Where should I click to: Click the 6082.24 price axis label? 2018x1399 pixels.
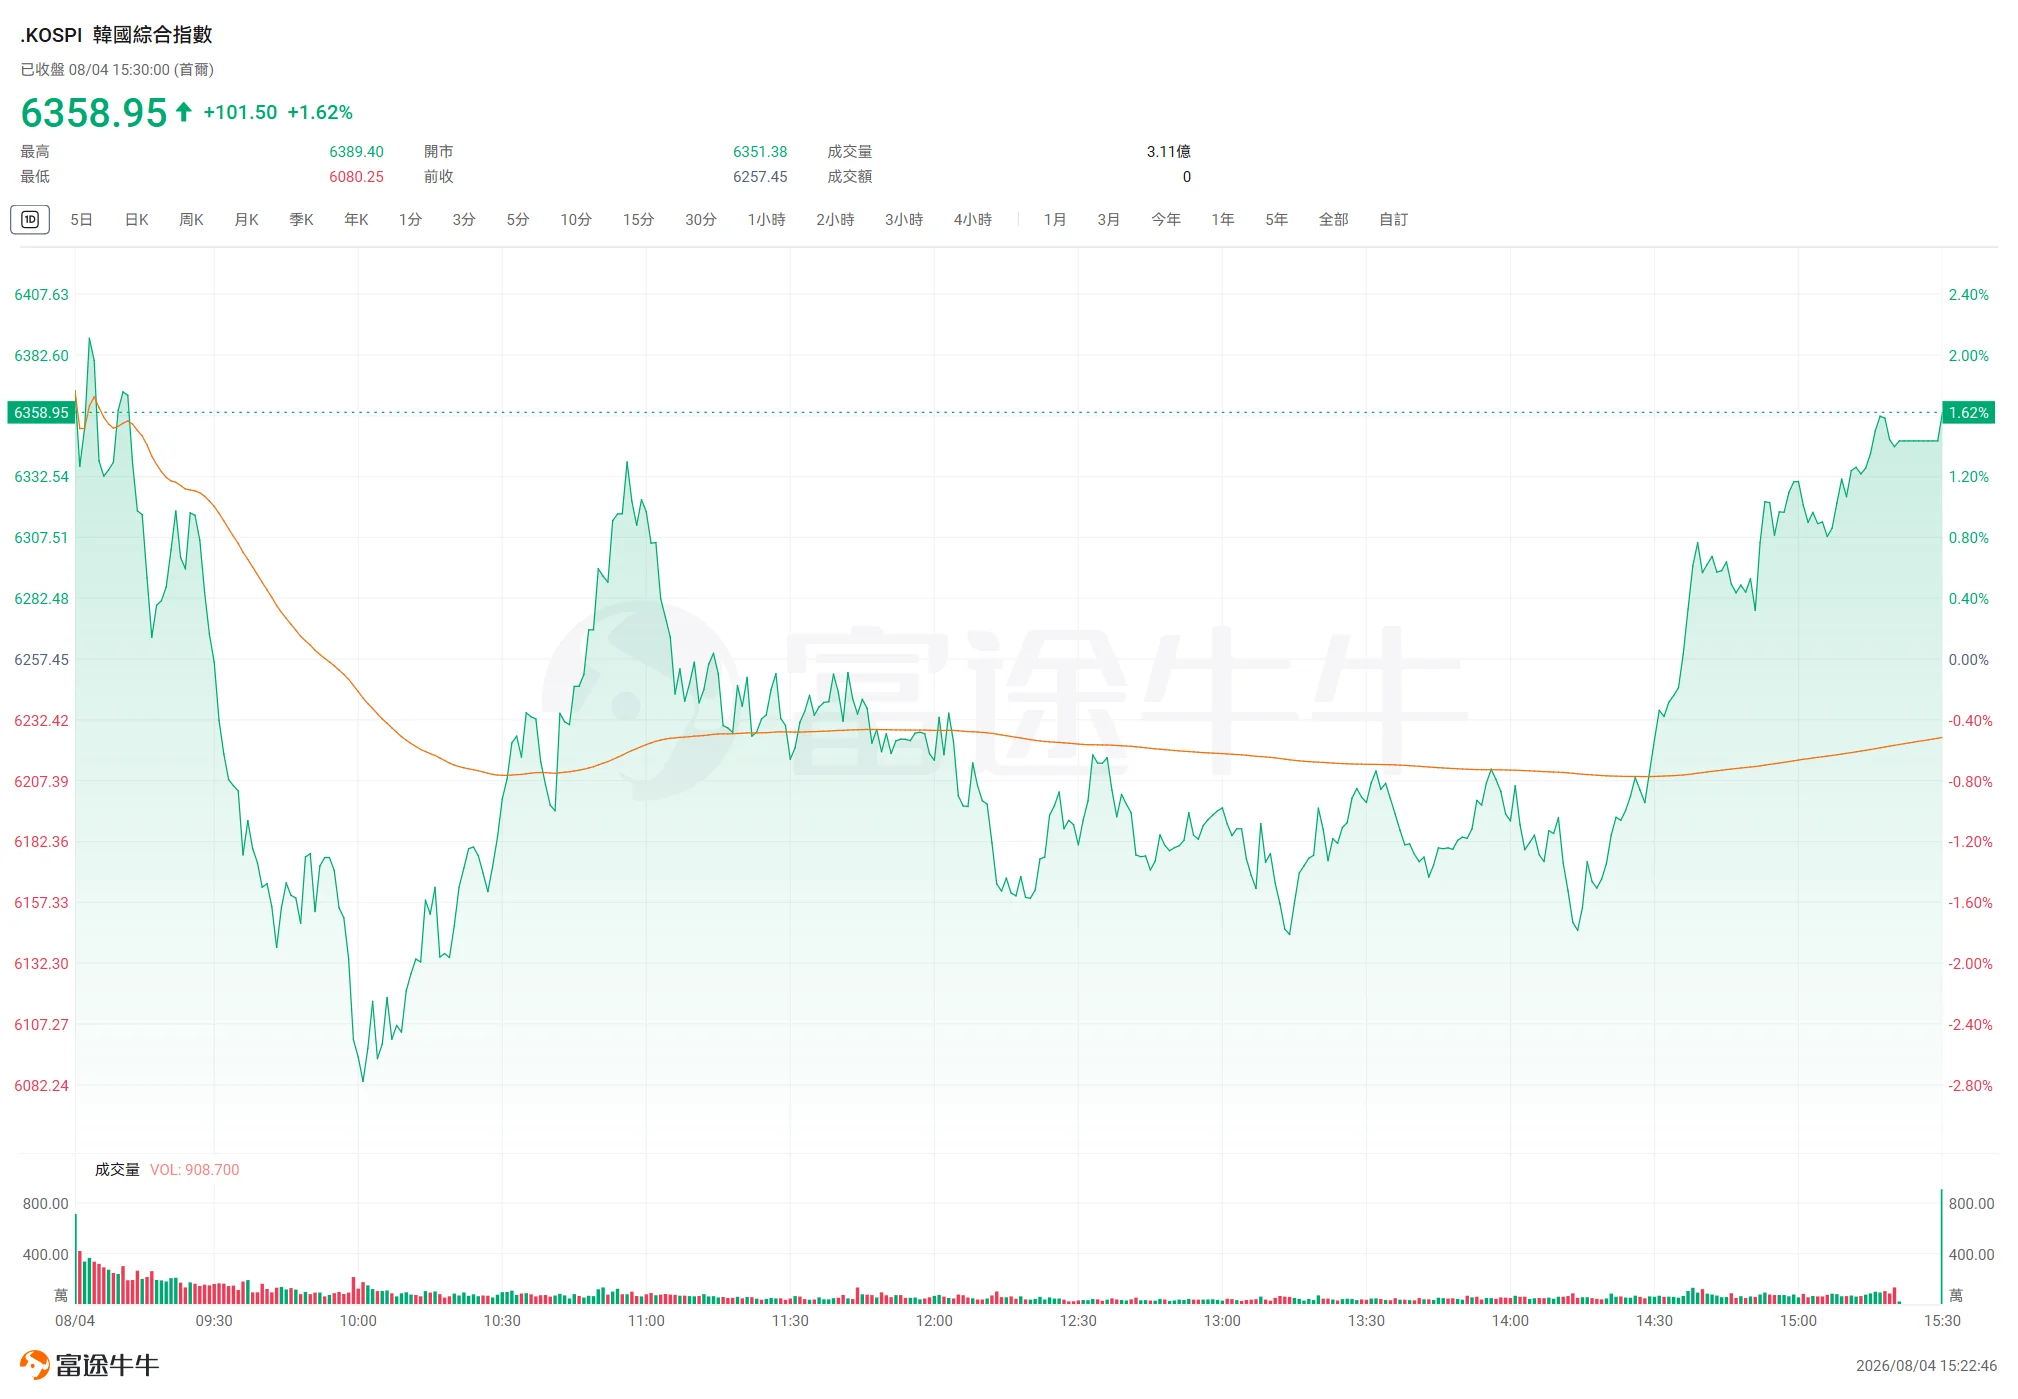pos(41,1086)
